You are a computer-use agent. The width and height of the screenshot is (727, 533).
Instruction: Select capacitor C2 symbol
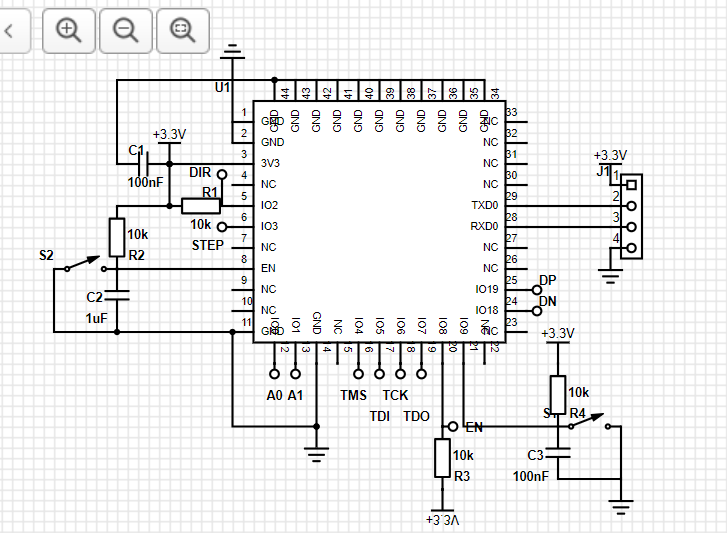coord(117,295)
